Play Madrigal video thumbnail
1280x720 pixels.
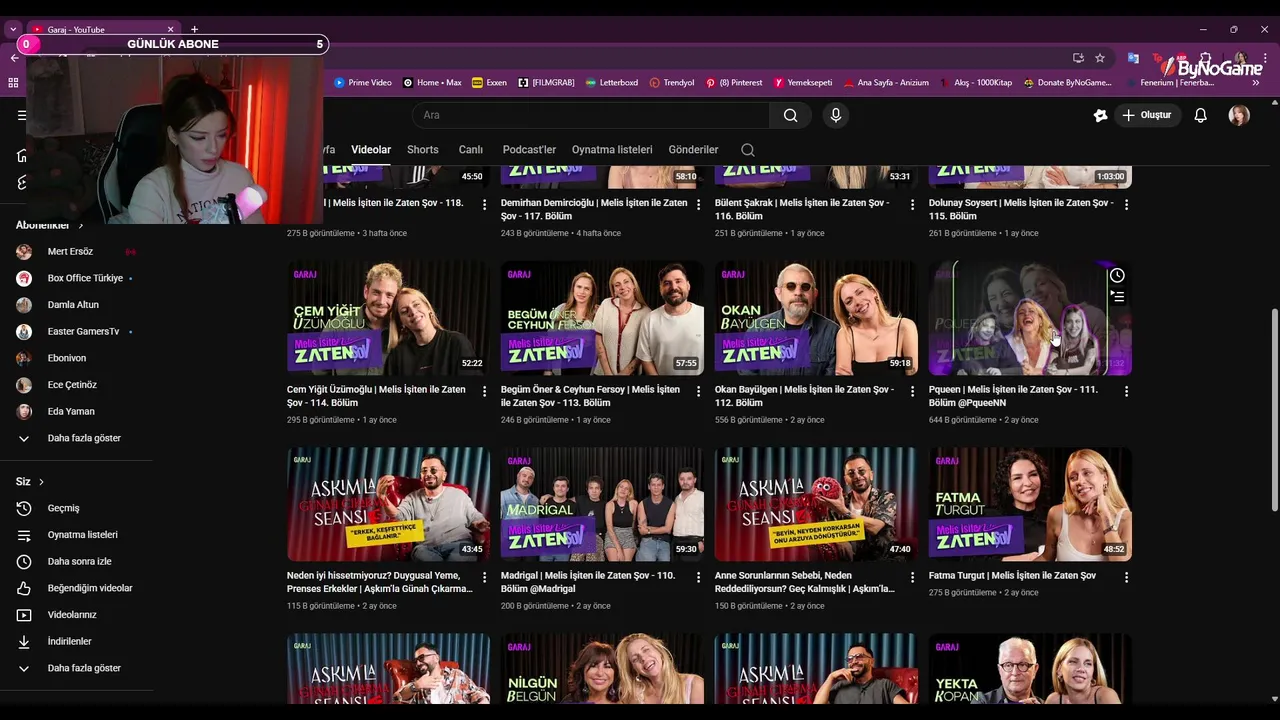point(602,504)
